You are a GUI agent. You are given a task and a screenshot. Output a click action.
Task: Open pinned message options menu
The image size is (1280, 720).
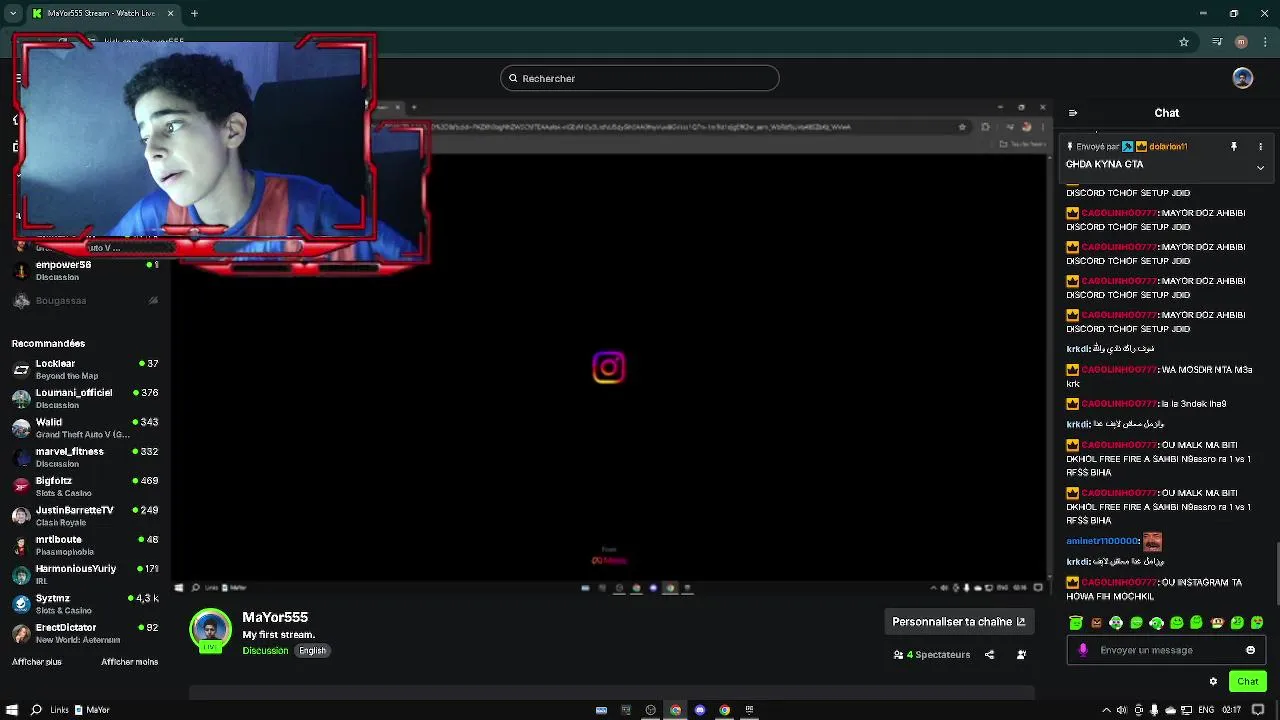pos(1260,147)
